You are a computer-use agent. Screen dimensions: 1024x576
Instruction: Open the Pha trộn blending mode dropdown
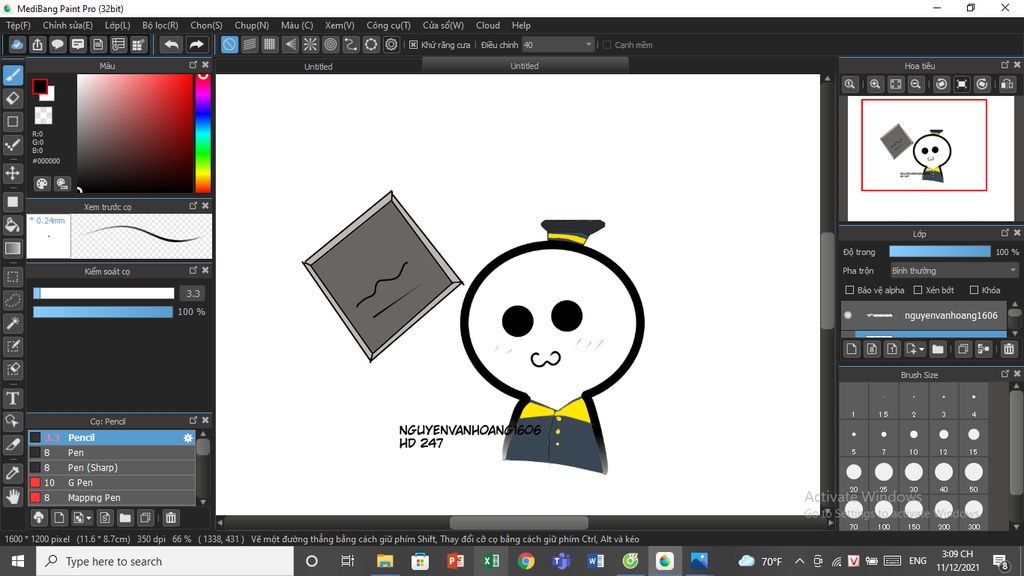954,270
